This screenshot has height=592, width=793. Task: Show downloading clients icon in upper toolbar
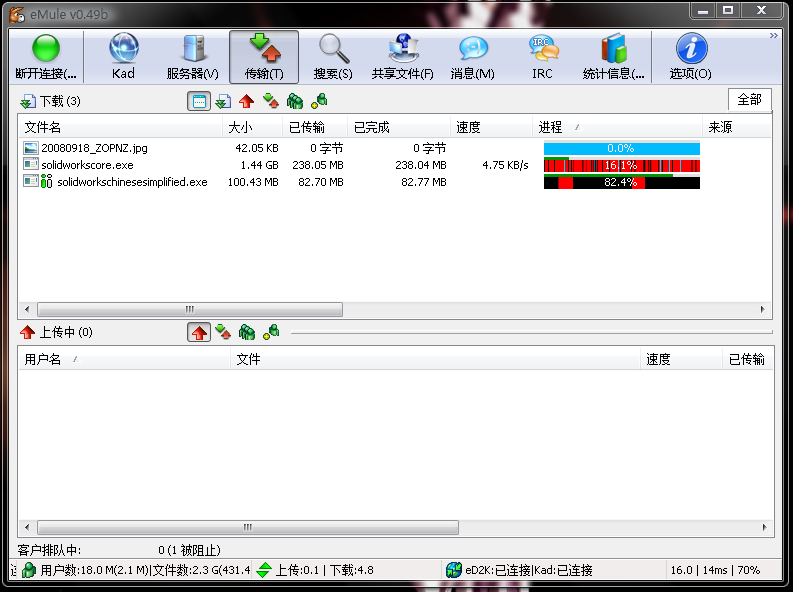click(271, 101)
